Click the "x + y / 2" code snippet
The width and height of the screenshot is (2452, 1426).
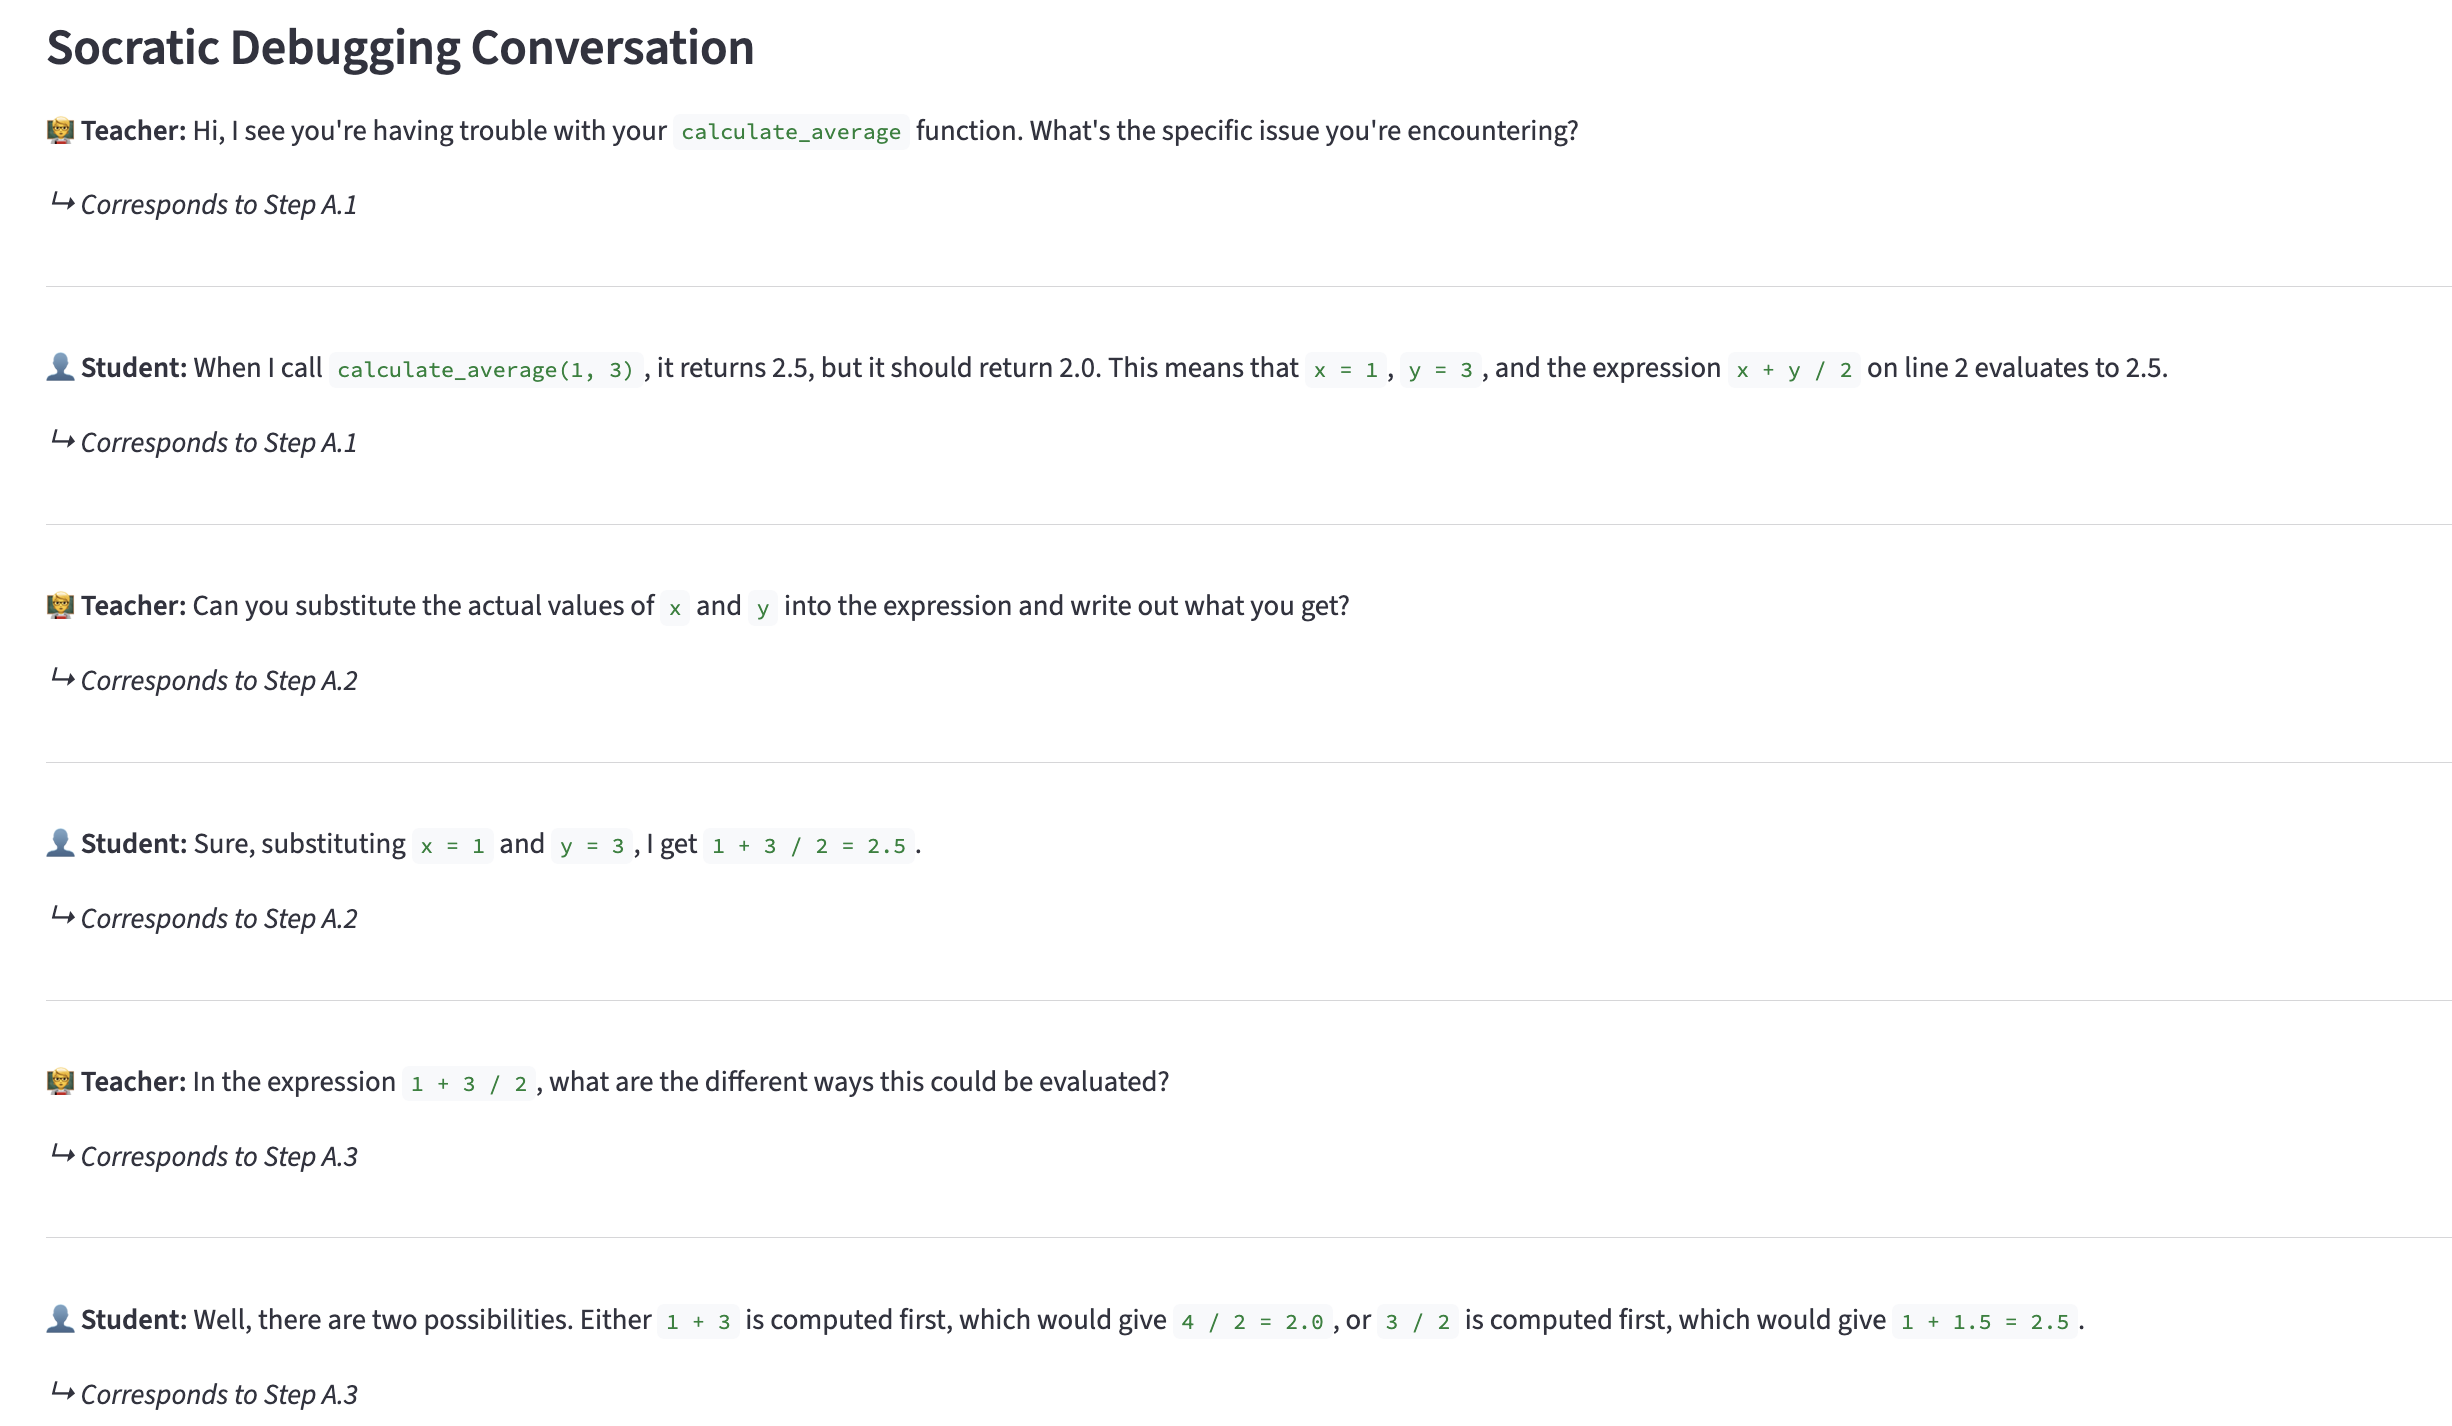[x=1793, y=370]
